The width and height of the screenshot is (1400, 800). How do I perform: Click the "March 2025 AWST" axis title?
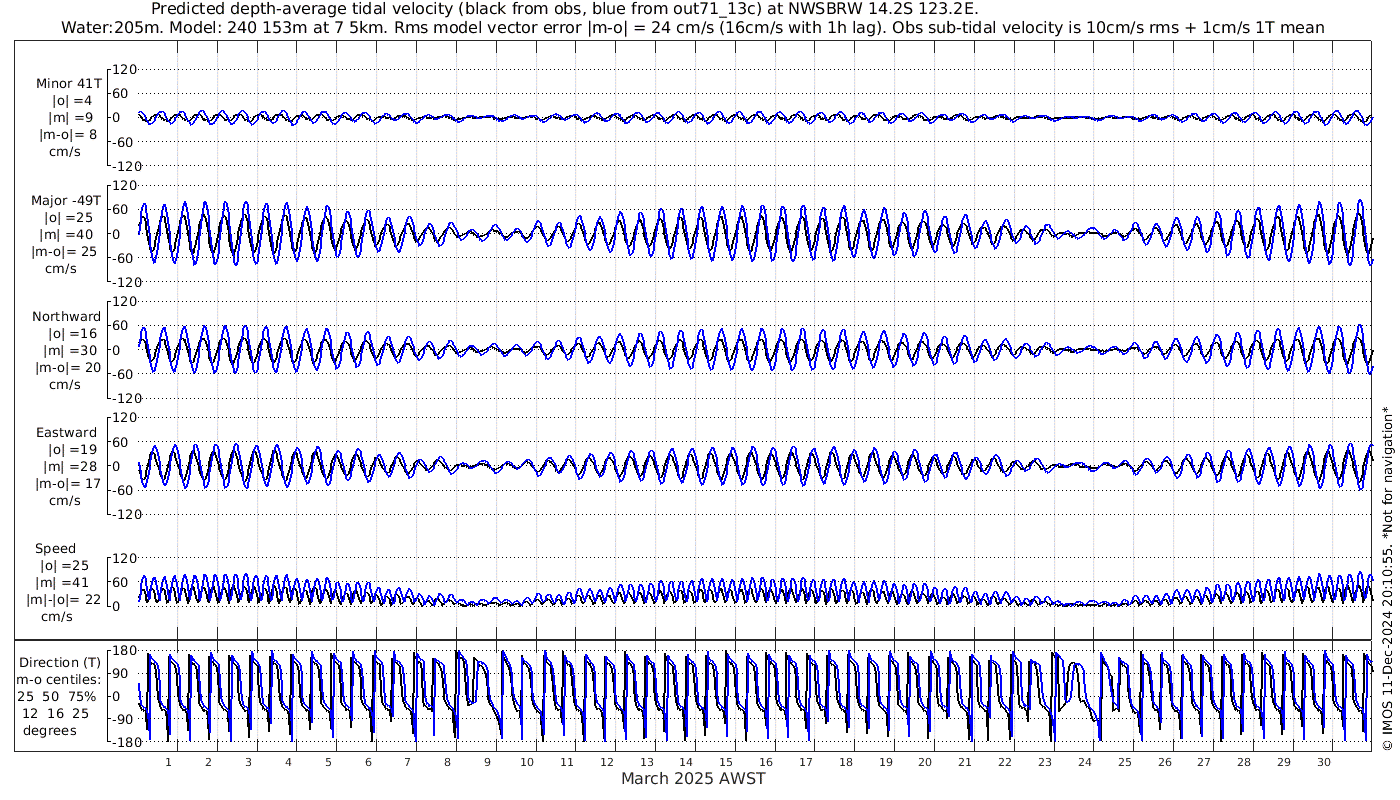[693, 779]
